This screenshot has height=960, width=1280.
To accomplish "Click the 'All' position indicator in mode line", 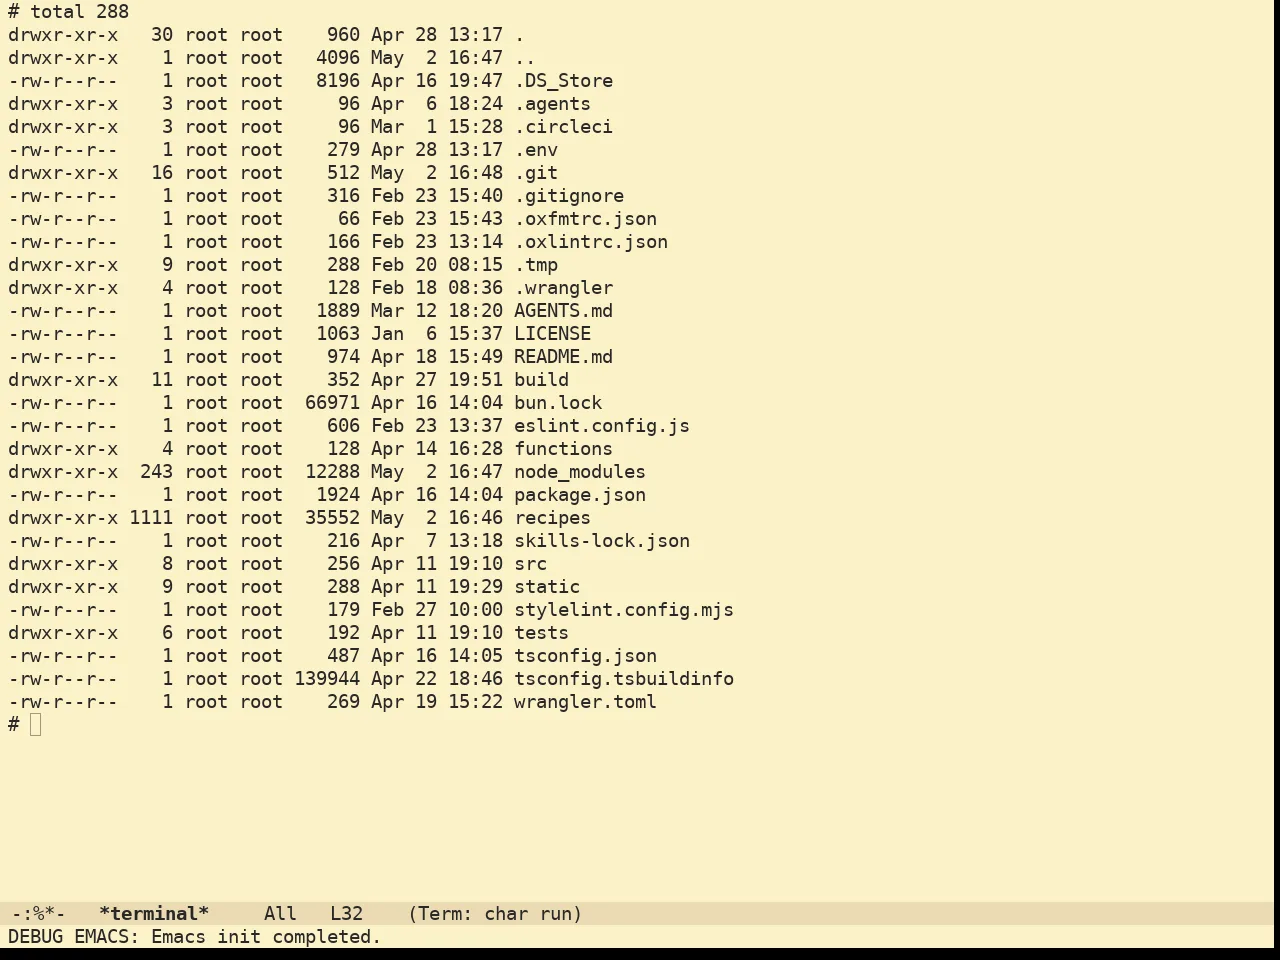I will pyautogui.click(x=280, y=914).
